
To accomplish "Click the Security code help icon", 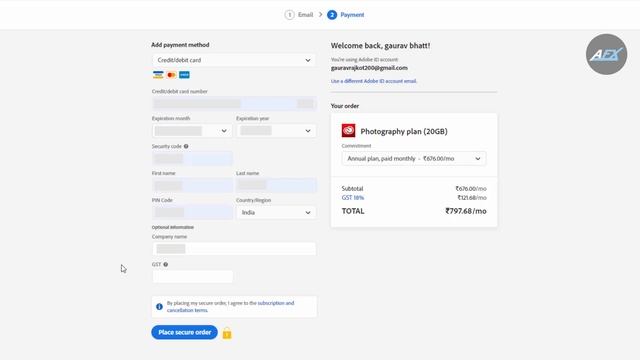I will [x=186, y=146].
